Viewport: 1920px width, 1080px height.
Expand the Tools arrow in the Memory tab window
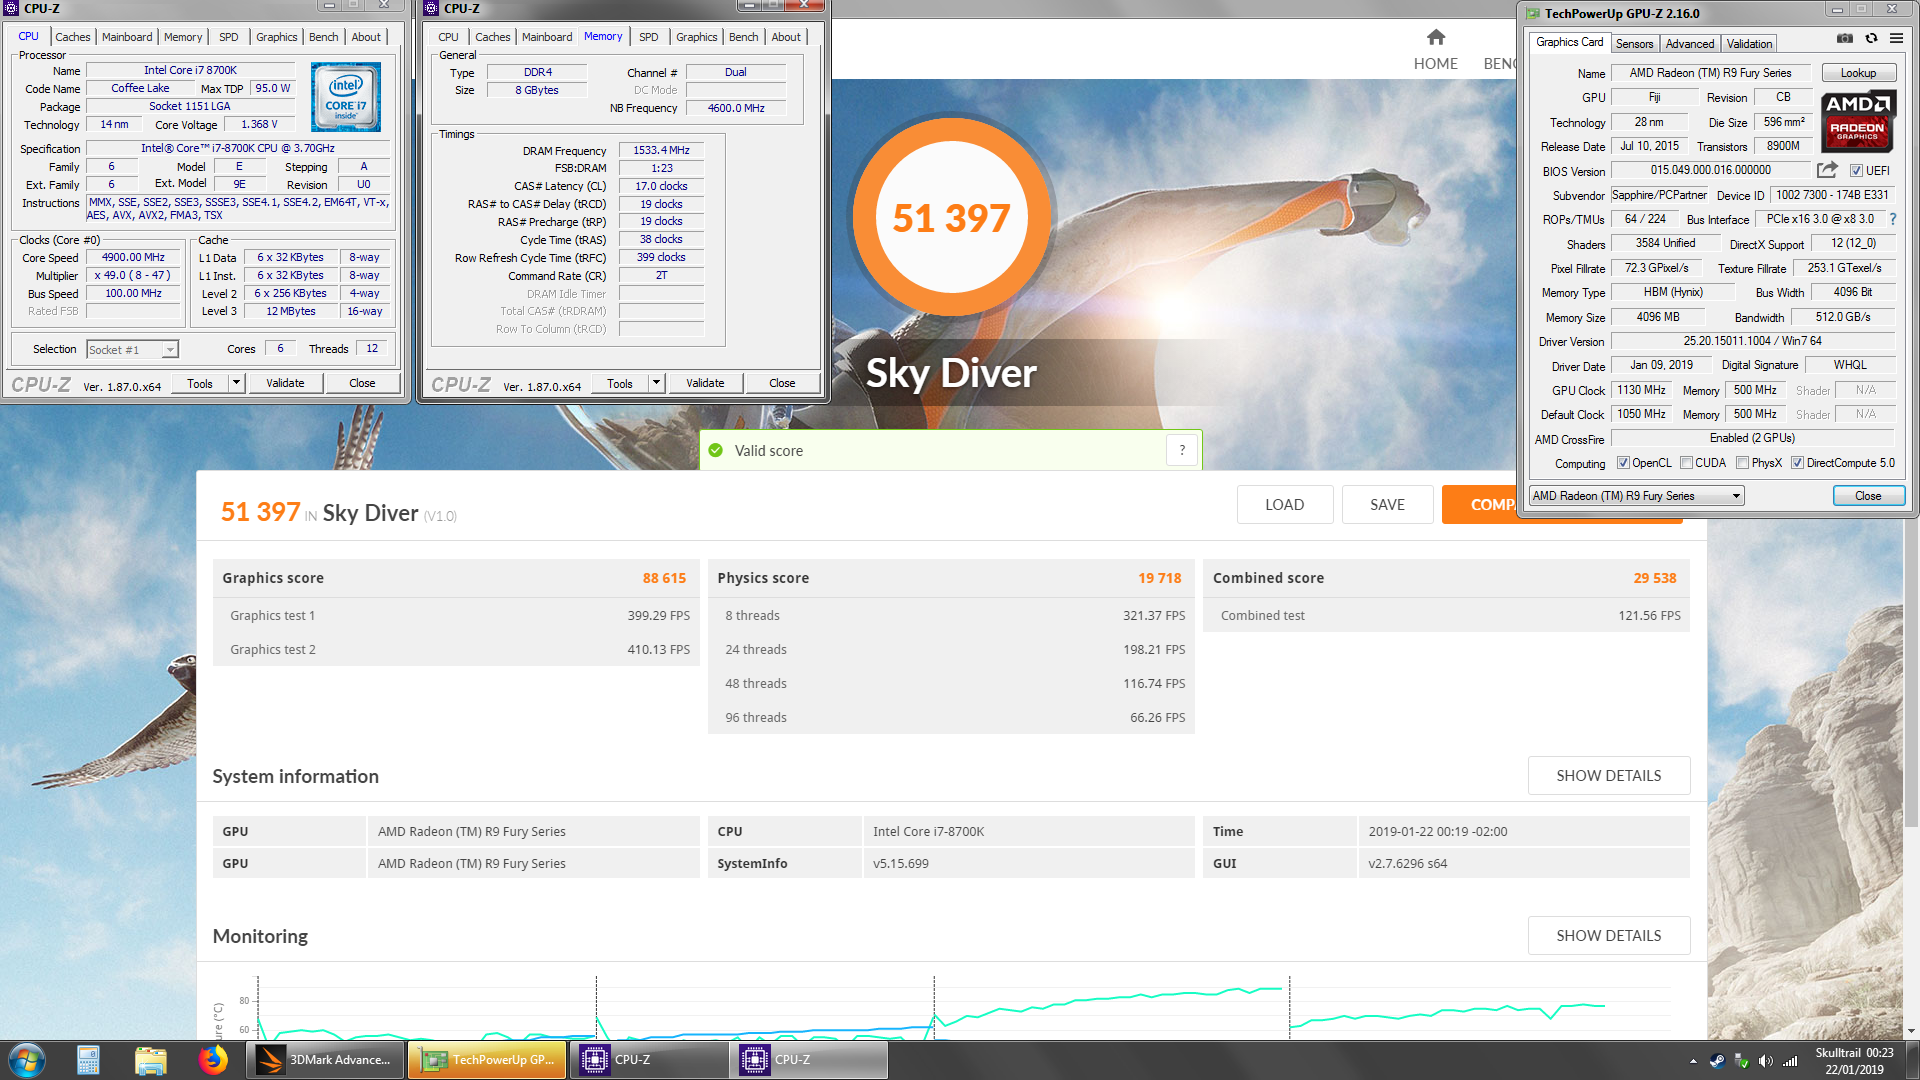click(x=657, y=383)
